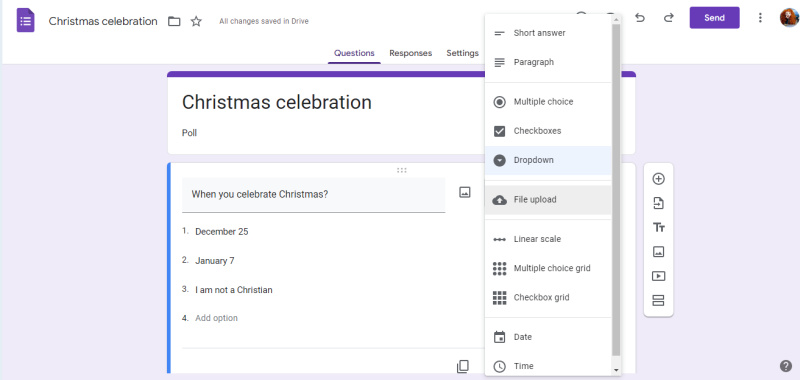Duplicate the question with copy icon

(463, 366)
